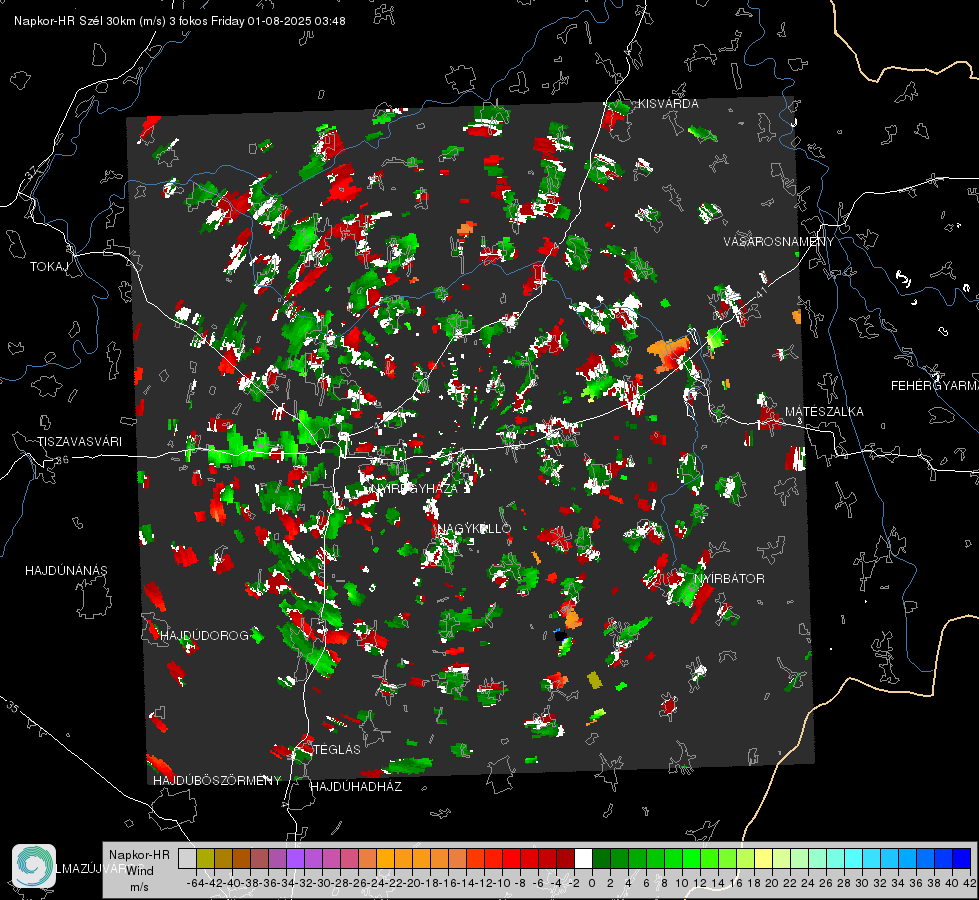Click the FEHÉRGYARMAT label at the map edge
Viewport: 979px width, 900px height.
click(x=935, y=386)
